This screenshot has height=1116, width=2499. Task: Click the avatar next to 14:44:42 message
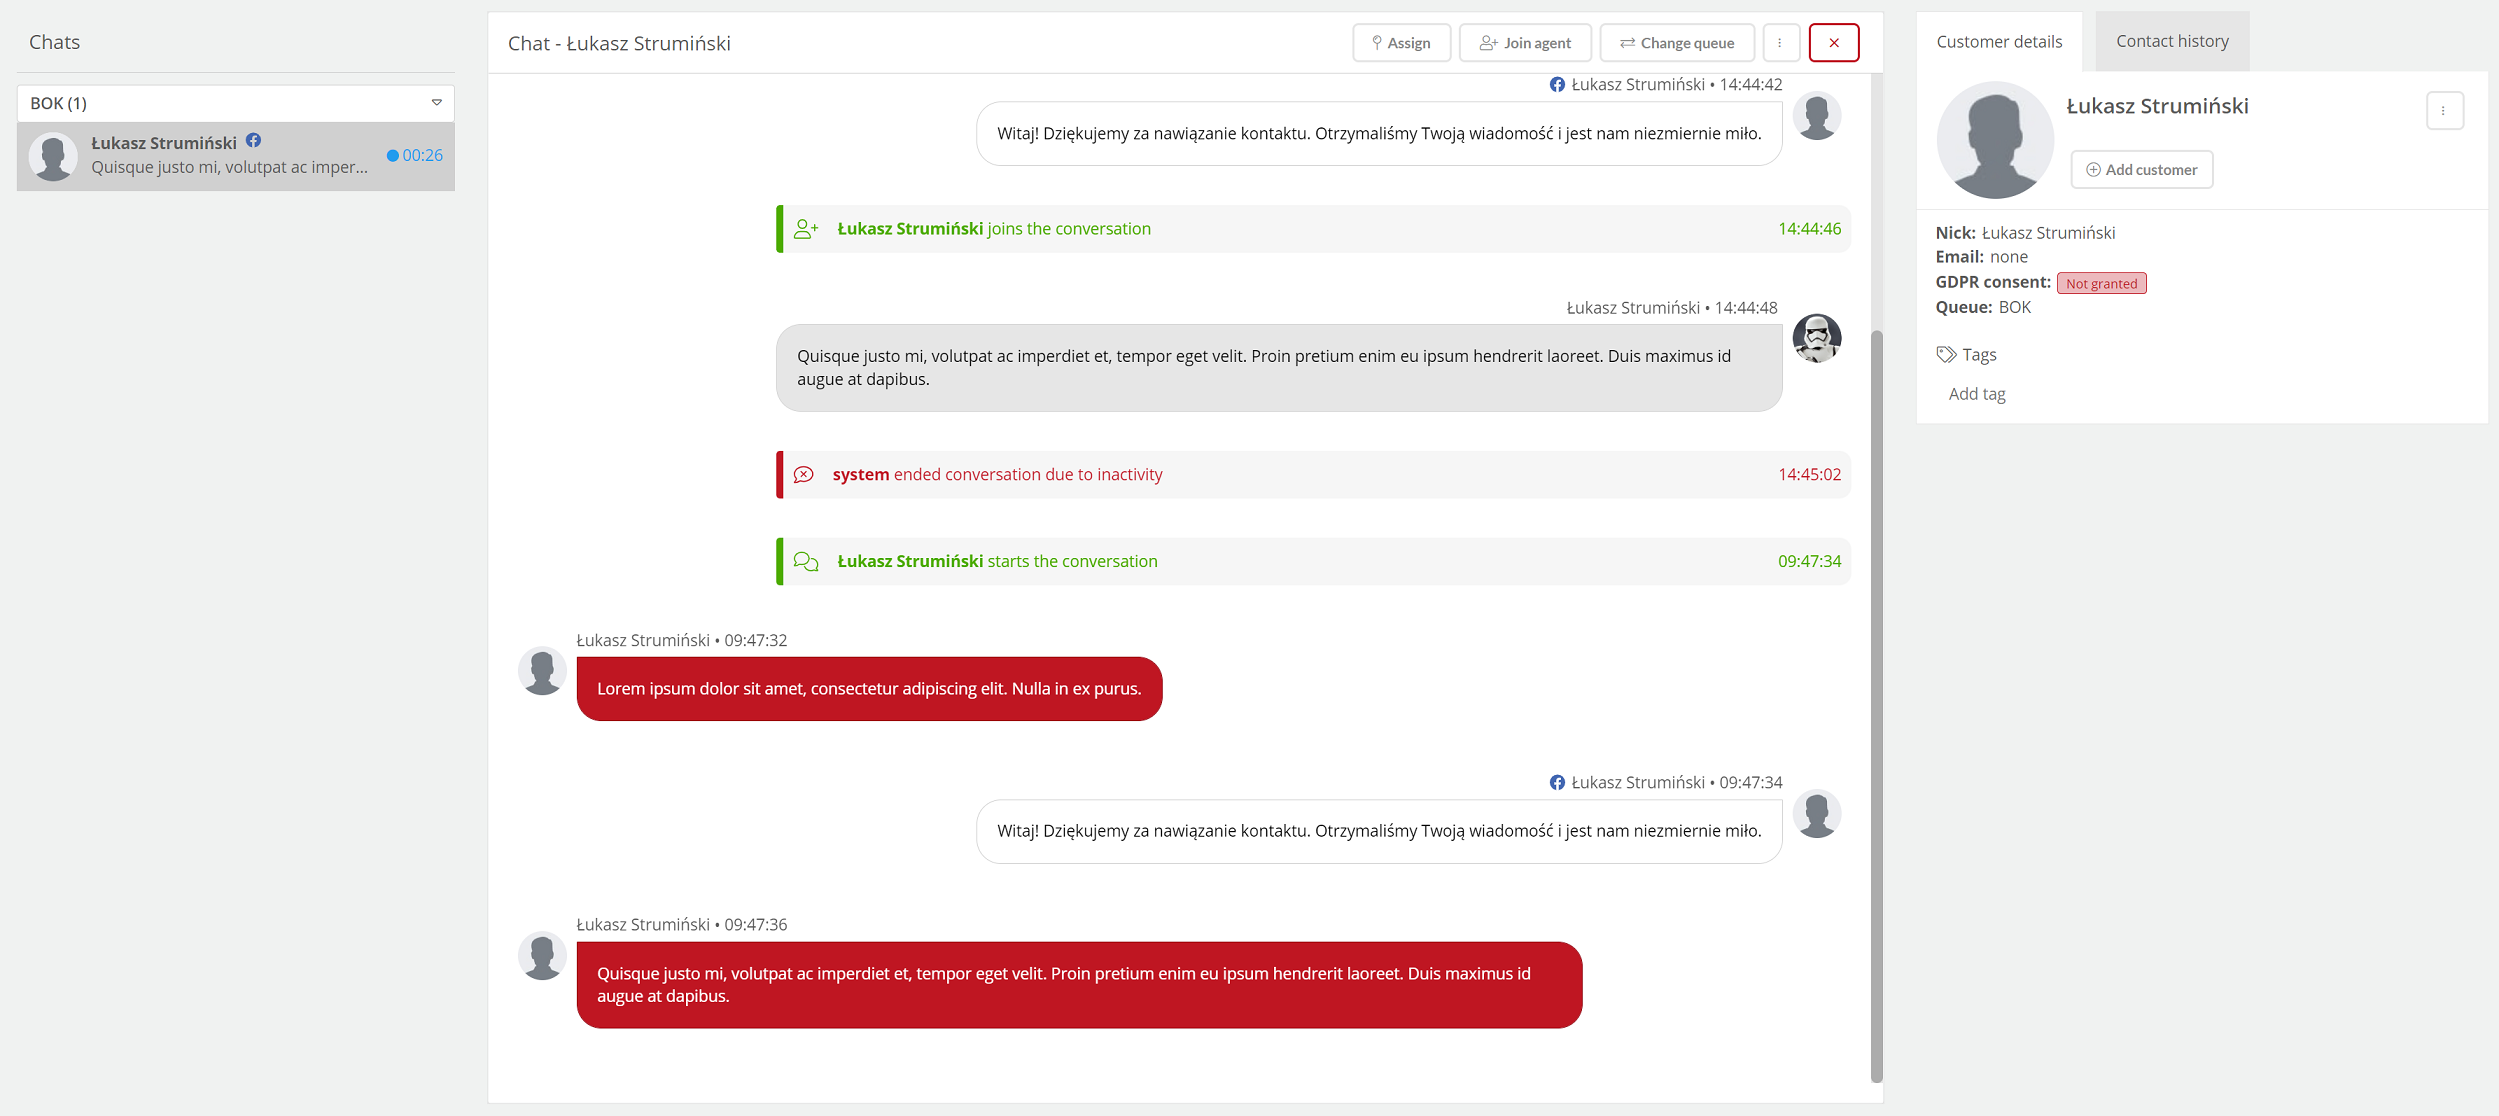point(1817,116)
